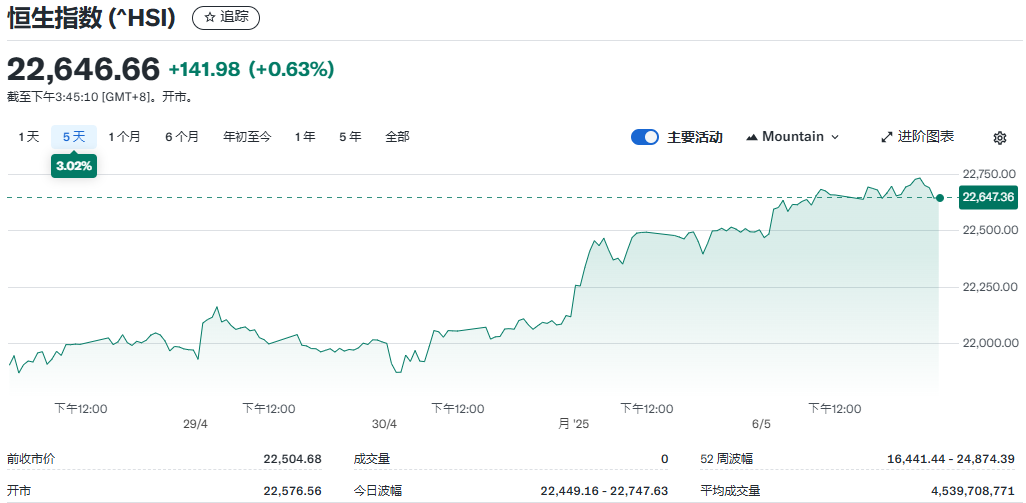
Task: Click the 22,750.00 y-axis label
Action: [x=989, y=174]
